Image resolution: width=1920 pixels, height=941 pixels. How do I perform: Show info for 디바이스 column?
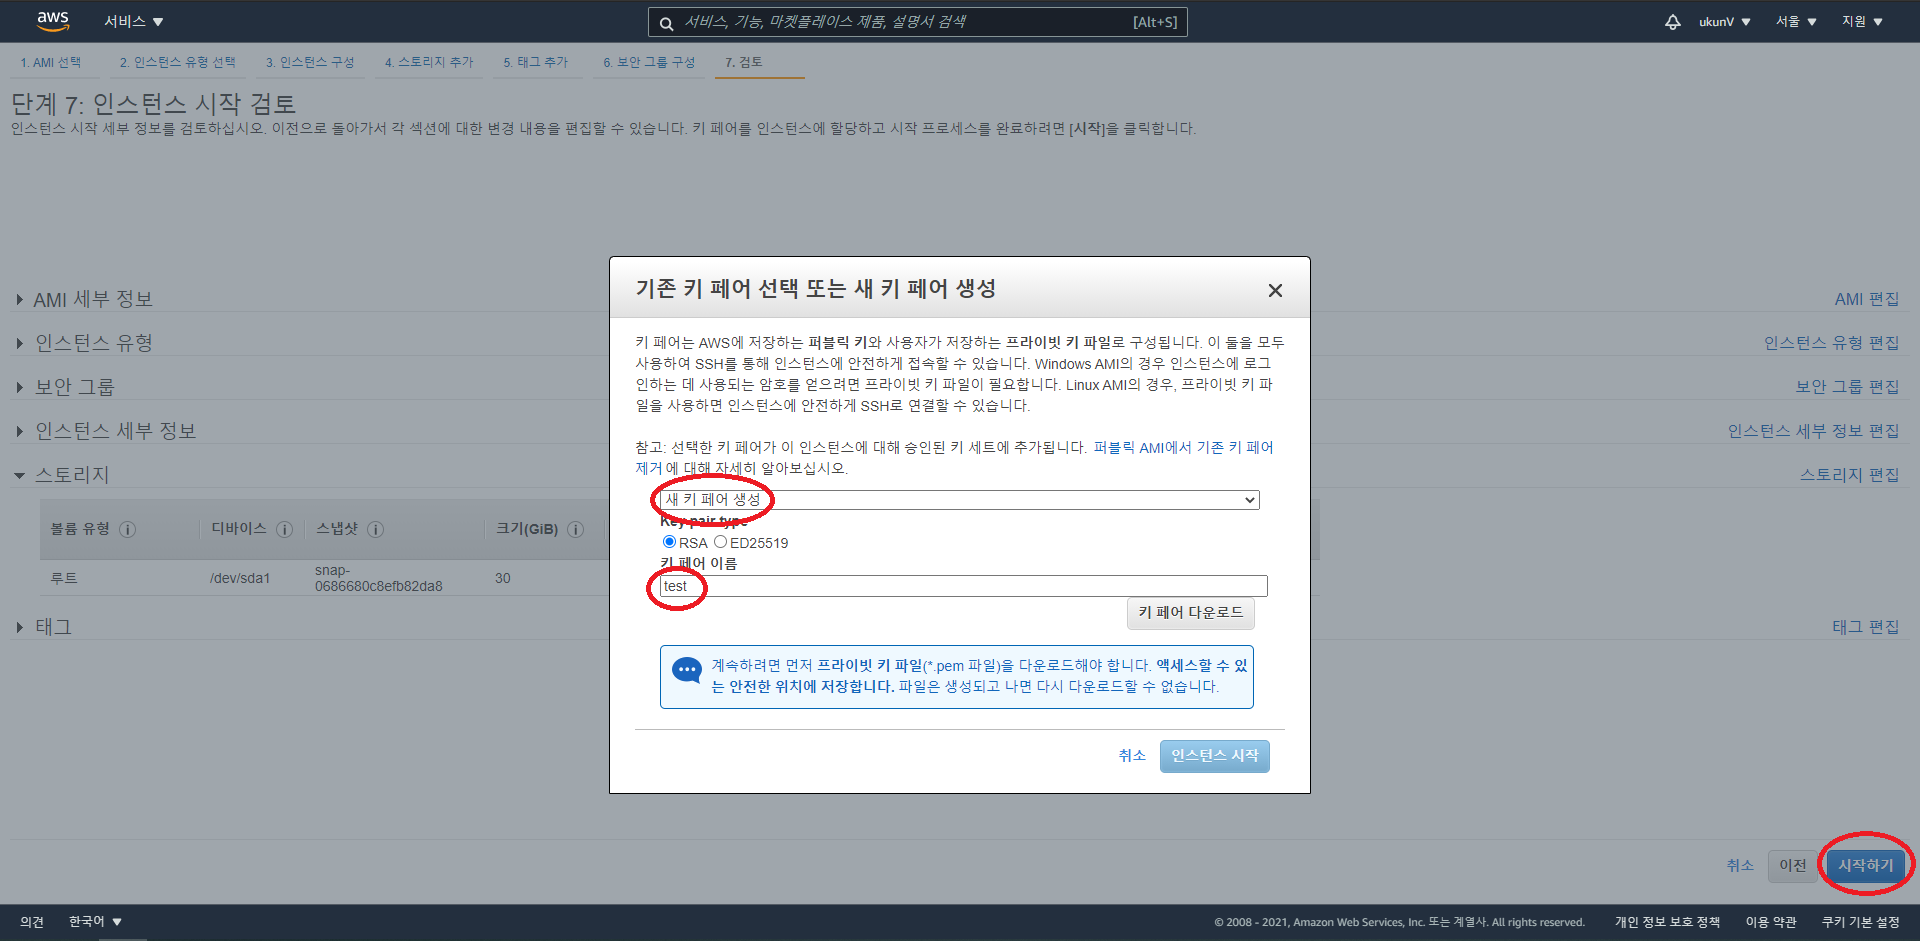pyautogui.click(x=284, y=530)
